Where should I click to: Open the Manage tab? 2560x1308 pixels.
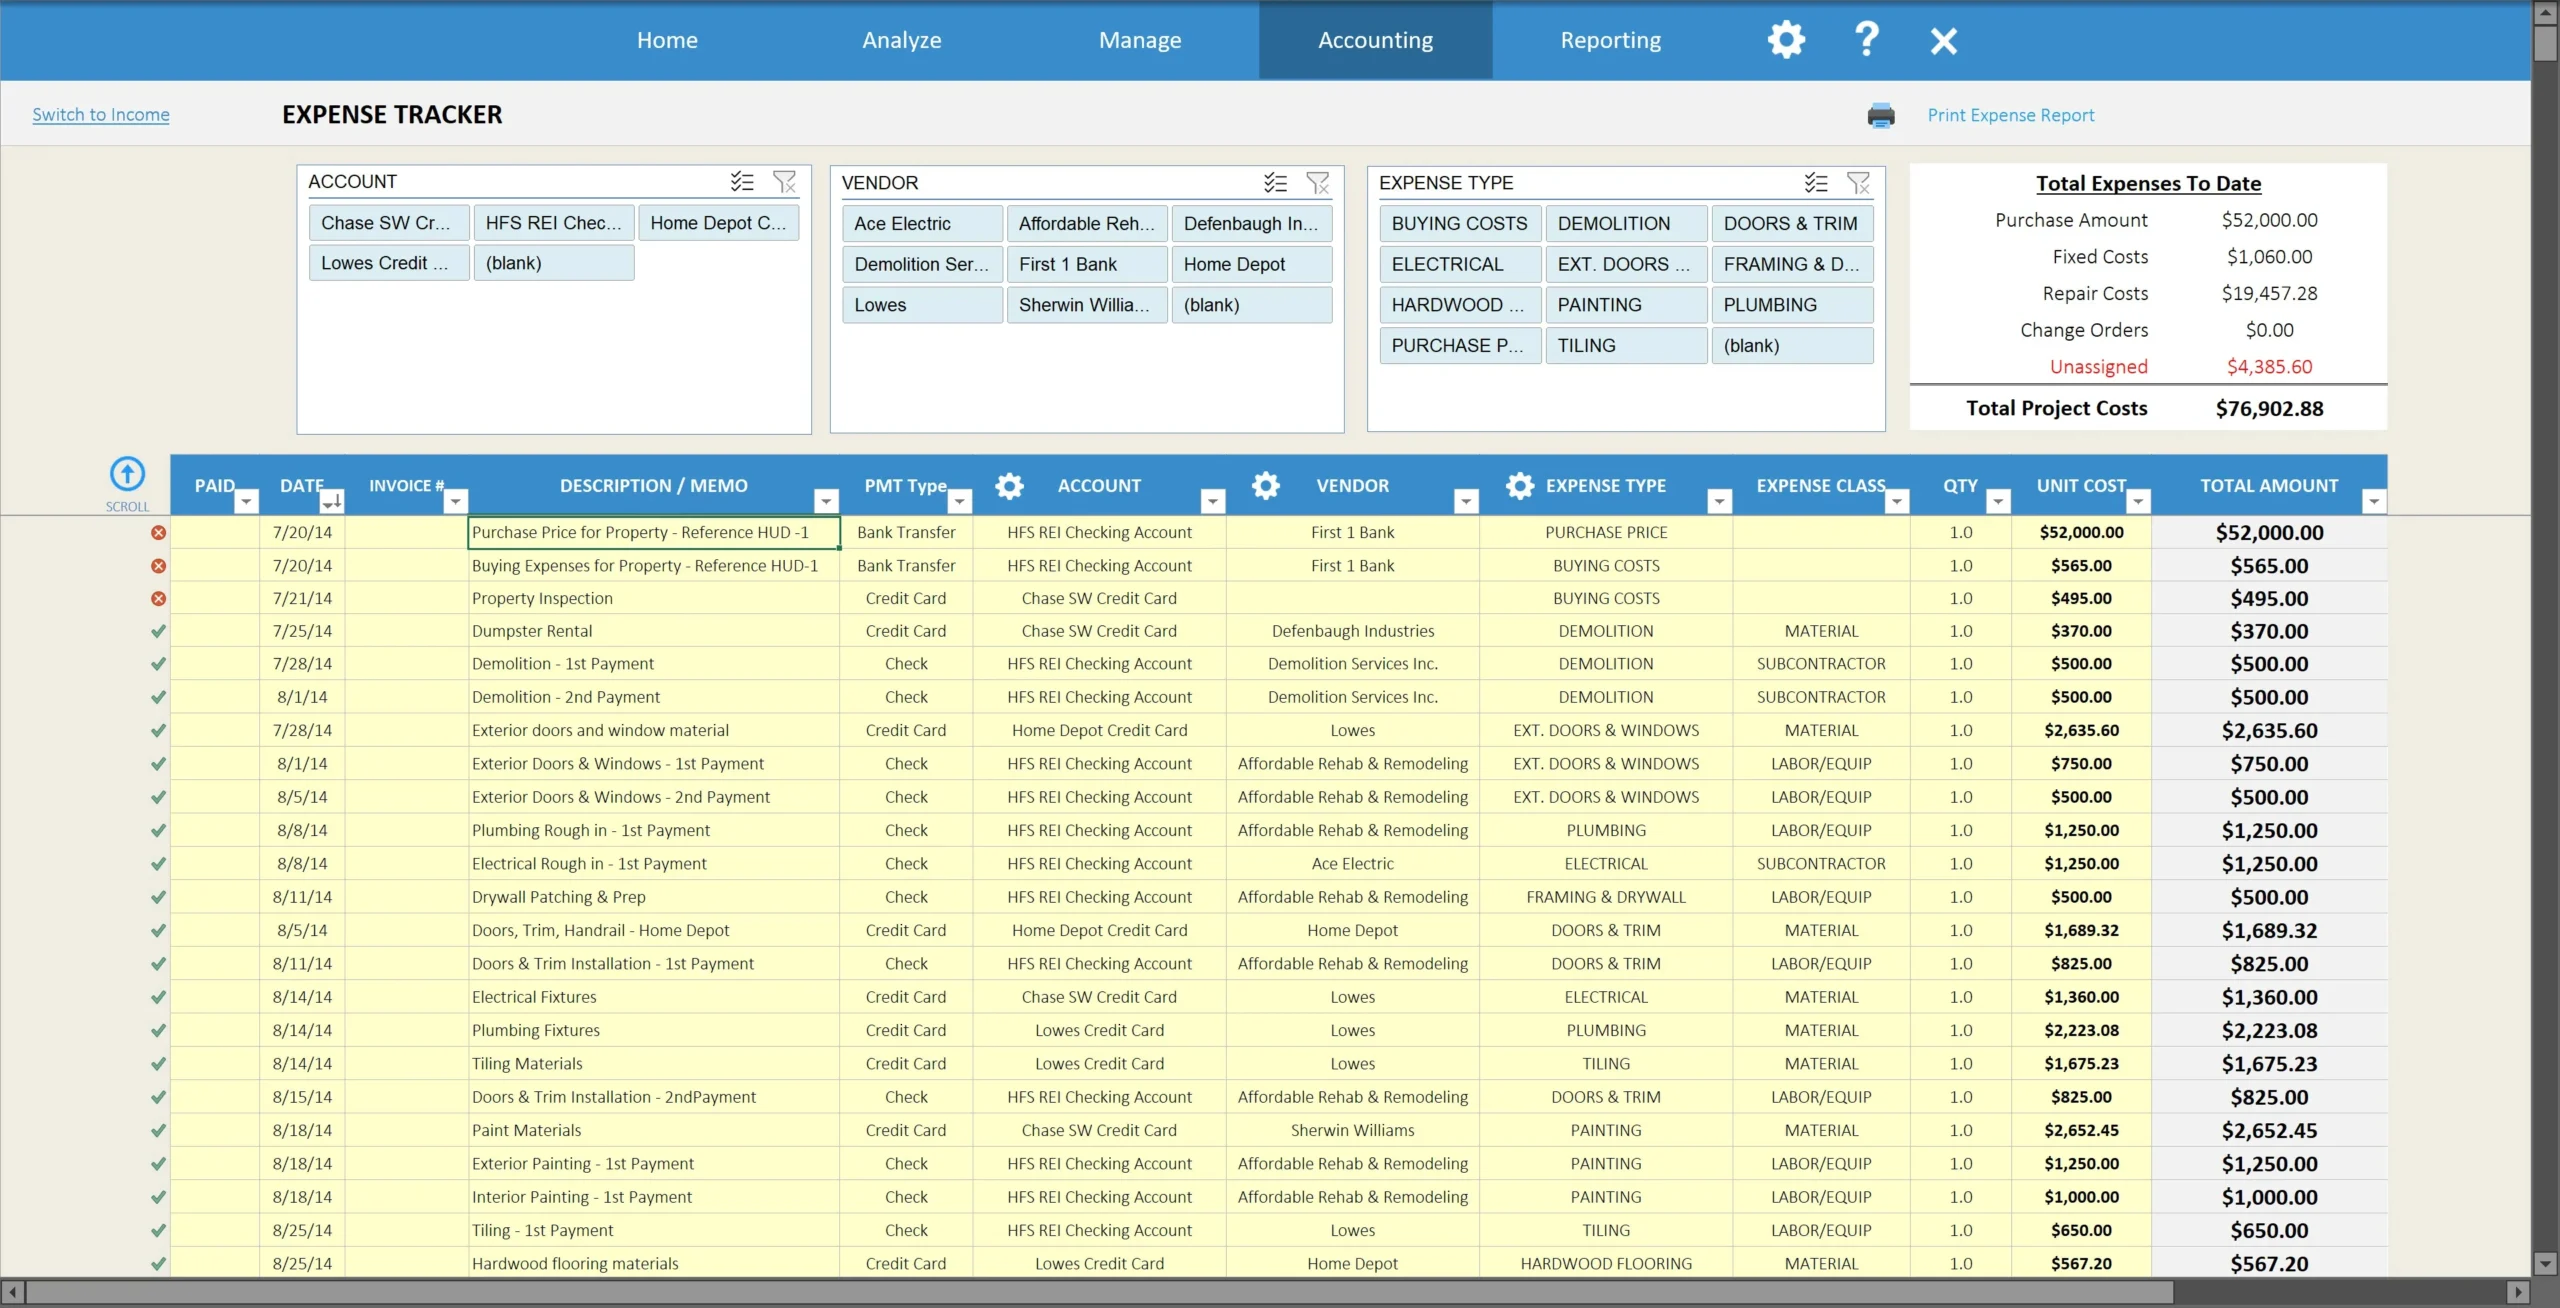pos(1140,40)
